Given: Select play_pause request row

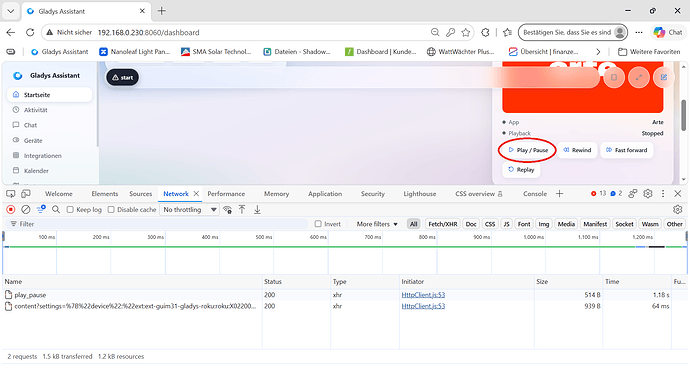Looking at the screenshot, I should coord(345,295).
